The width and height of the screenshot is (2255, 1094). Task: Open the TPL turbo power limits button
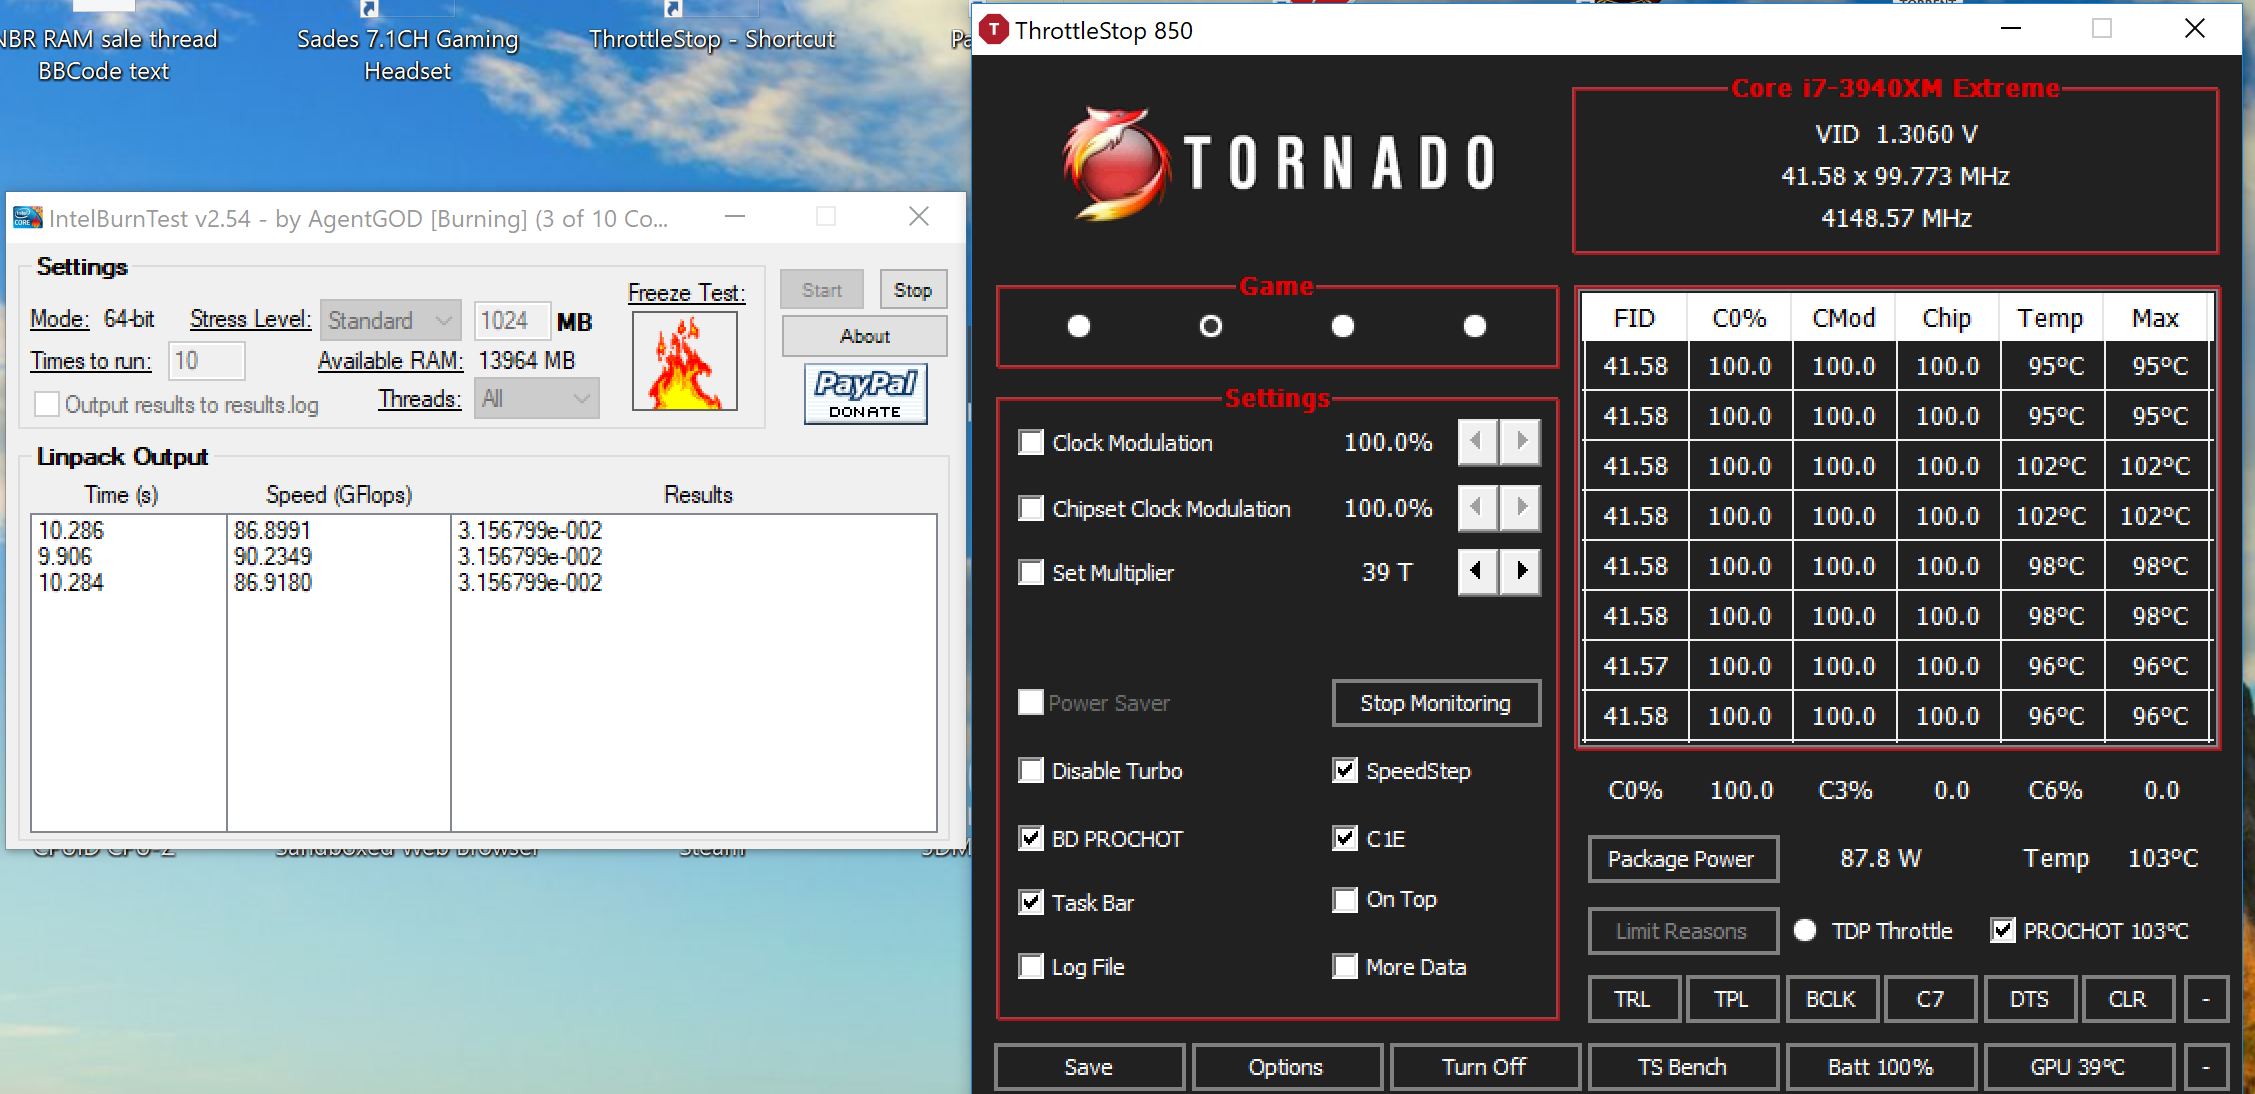tap(1731, 999)
